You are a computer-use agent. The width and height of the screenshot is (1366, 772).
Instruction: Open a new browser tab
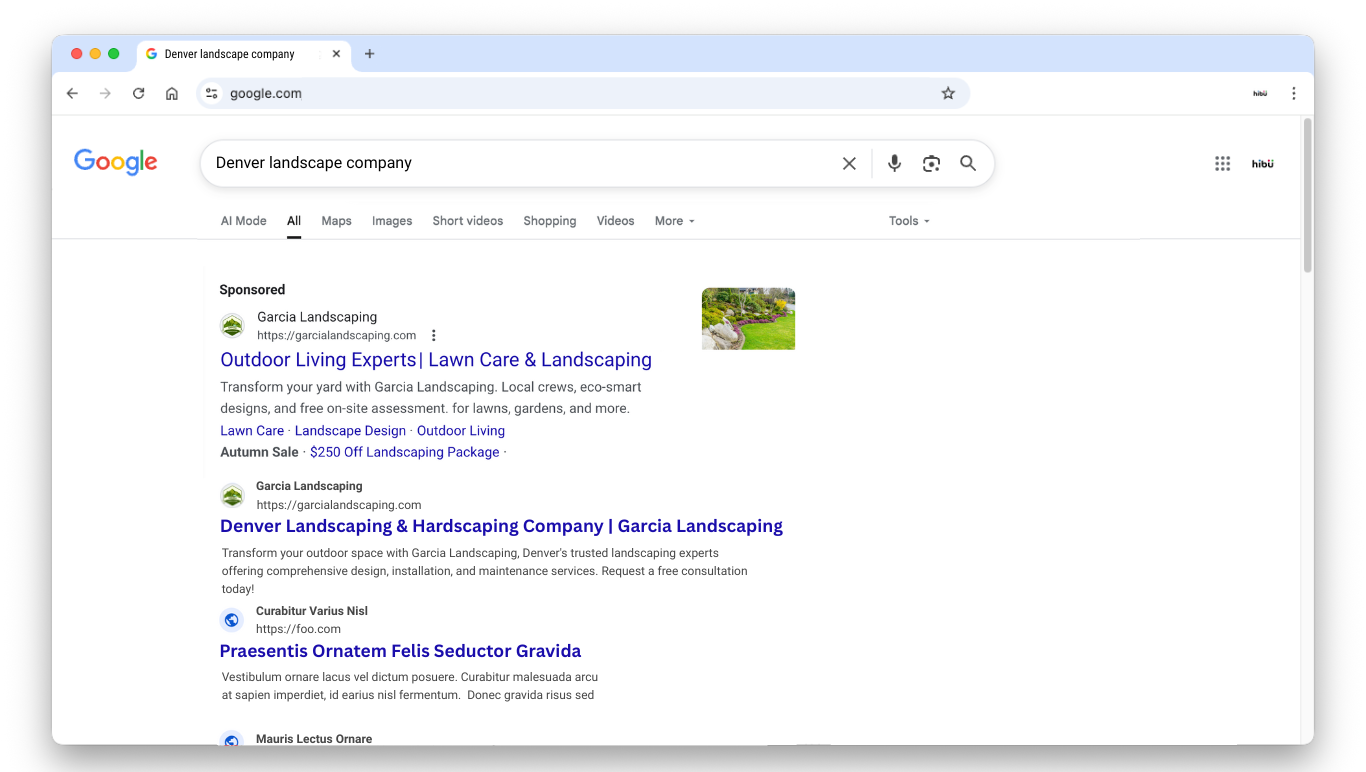coord(369,54)
